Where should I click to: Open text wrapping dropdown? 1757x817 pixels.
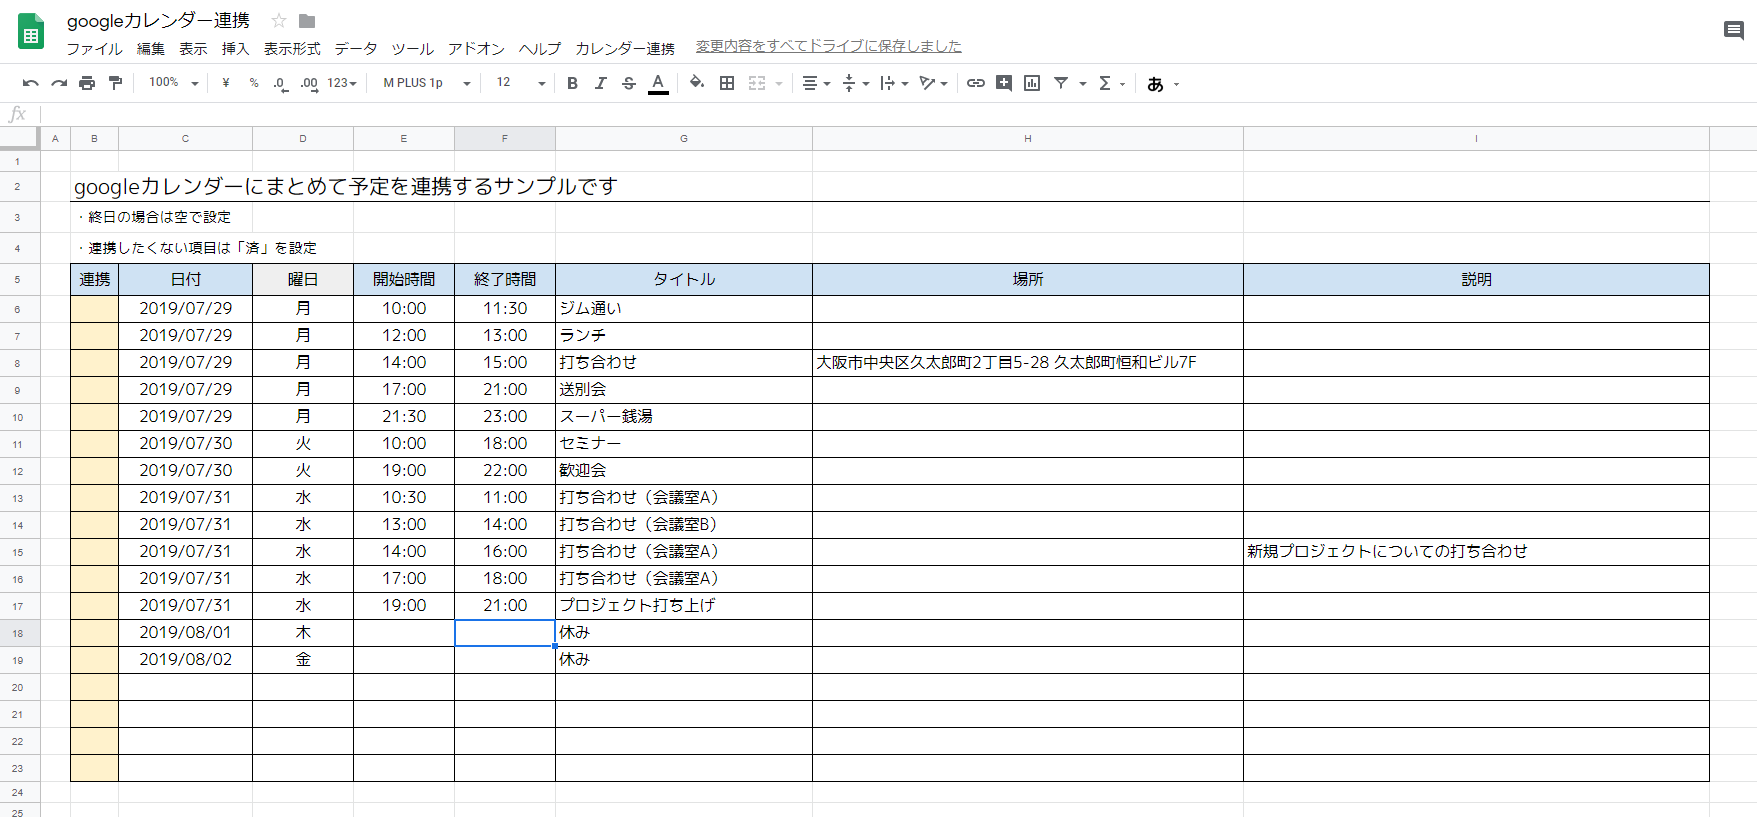pos(893,83)
